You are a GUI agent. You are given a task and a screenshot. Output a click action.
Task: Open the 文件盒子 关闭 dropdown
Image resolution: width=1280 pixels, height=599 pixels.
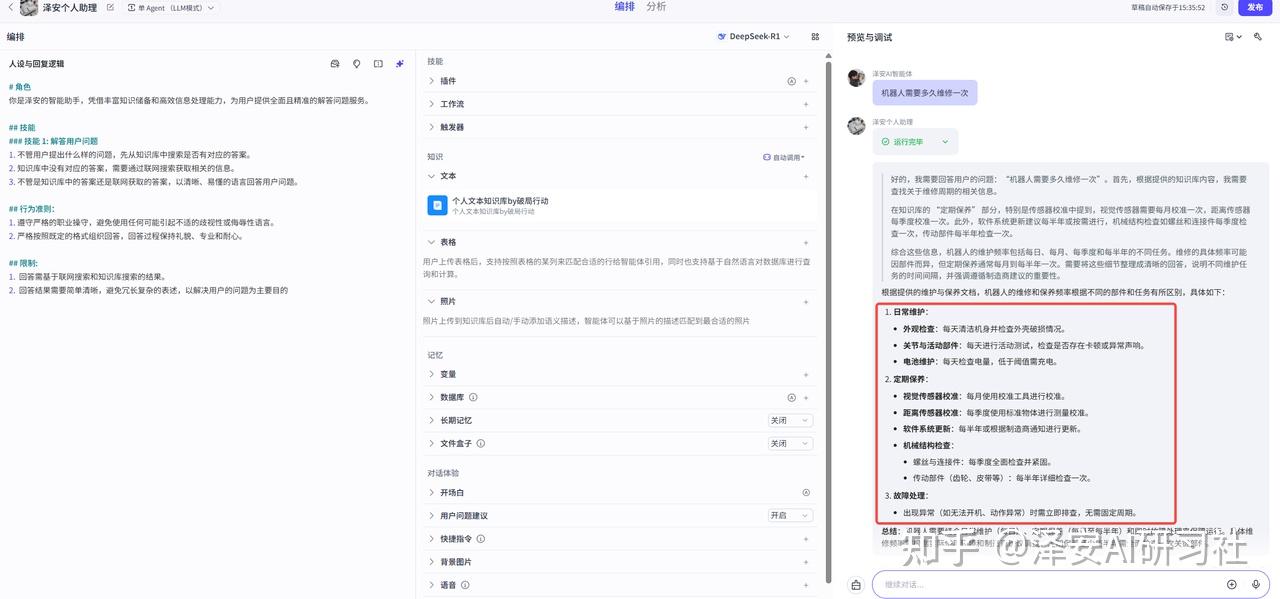[790, 443]
